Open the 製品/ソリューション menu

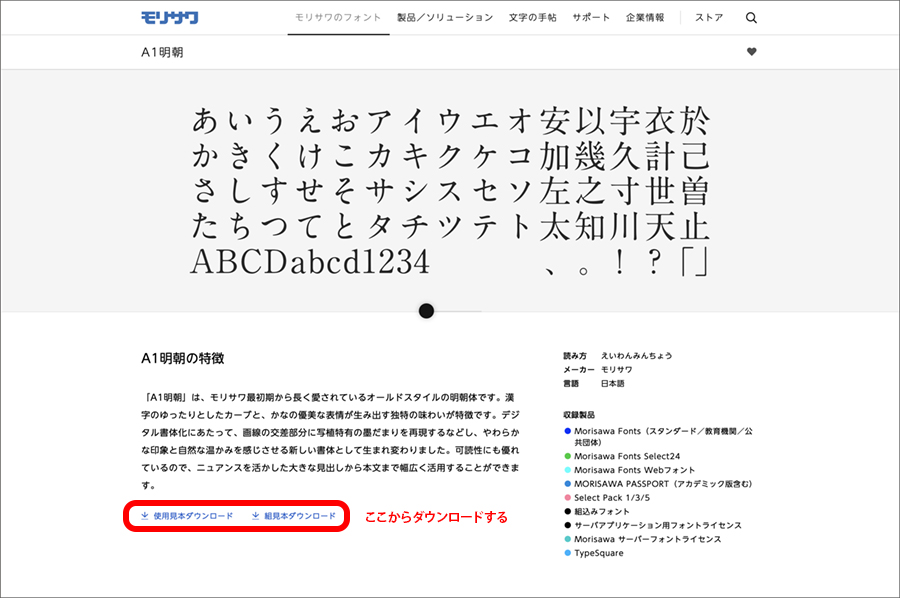[x=445, y=18]
